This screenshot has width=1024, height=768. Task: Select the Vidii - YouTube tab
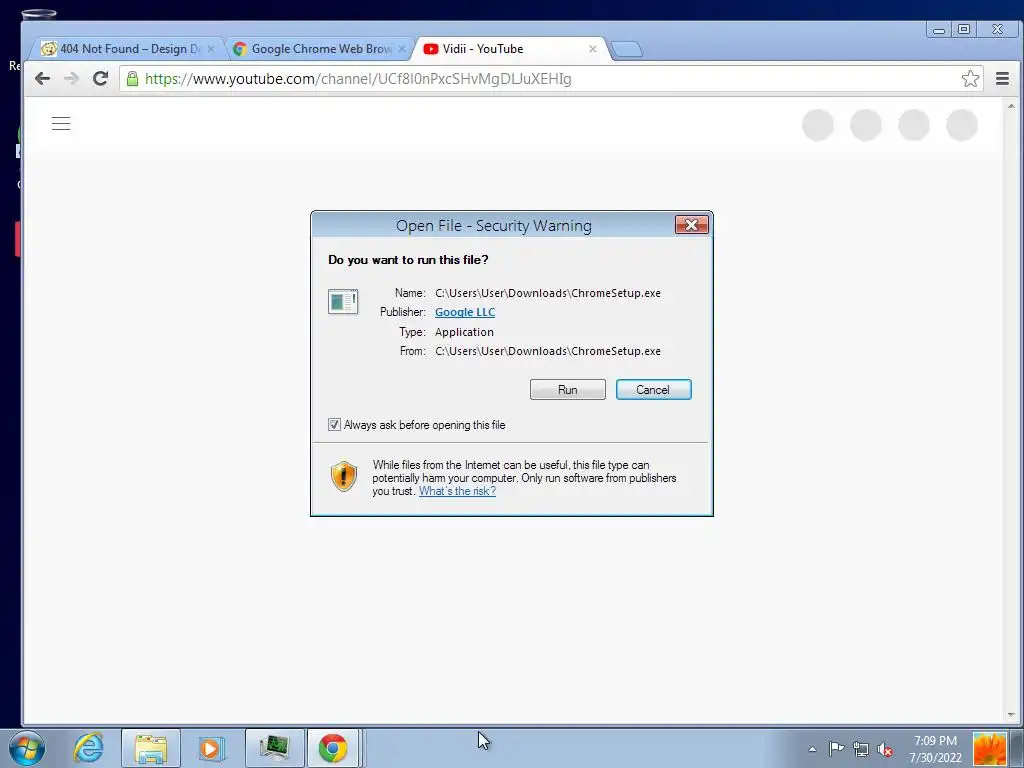tap(511, 49)
